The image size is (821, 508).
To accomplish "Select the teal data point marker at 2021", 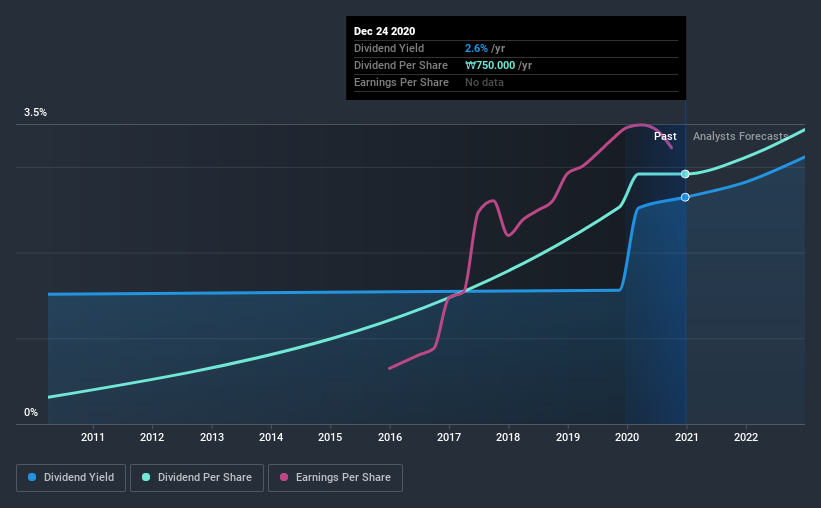I will pyautogui.click(x=685, y=174).
